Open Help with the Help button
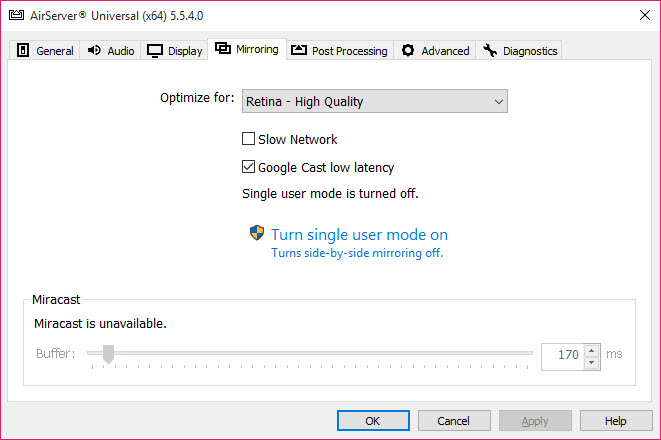The image size is (661, 440). pyautogui.click(x=616, y=421)
